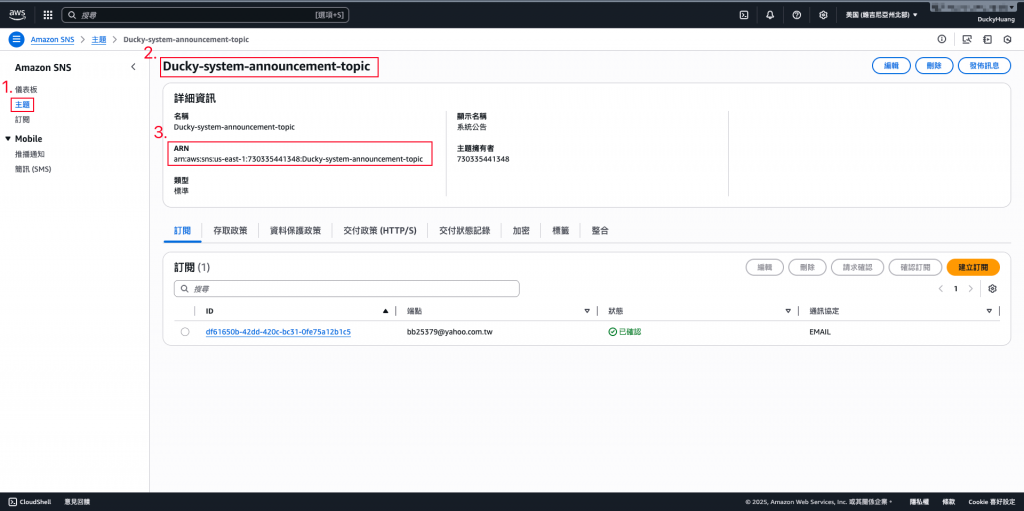Sort by the 通訊協定 column arrow

[989, 311]
